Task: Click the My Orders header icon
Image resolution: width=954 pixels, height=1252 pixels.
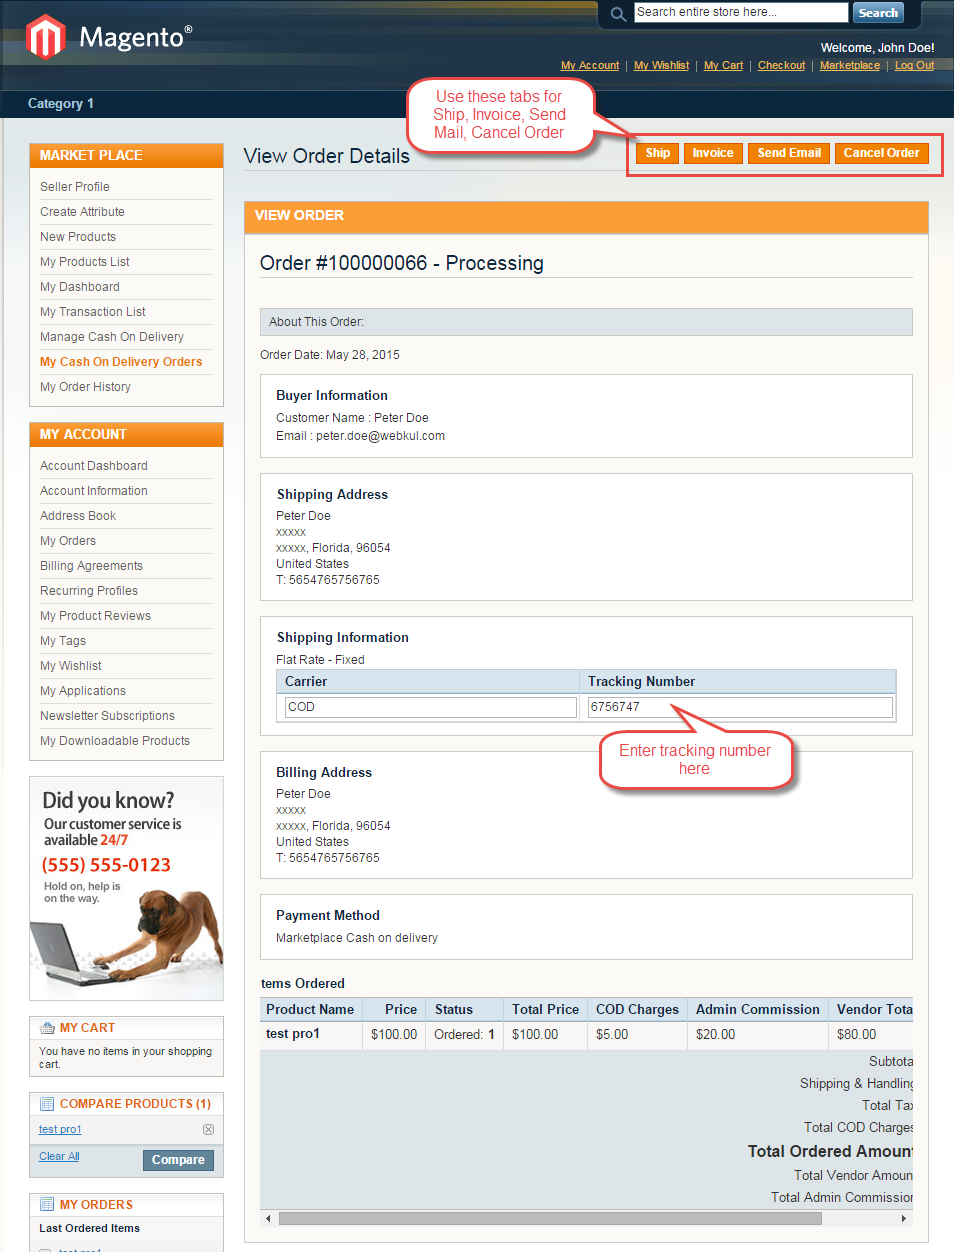Action: (47, 1205)
